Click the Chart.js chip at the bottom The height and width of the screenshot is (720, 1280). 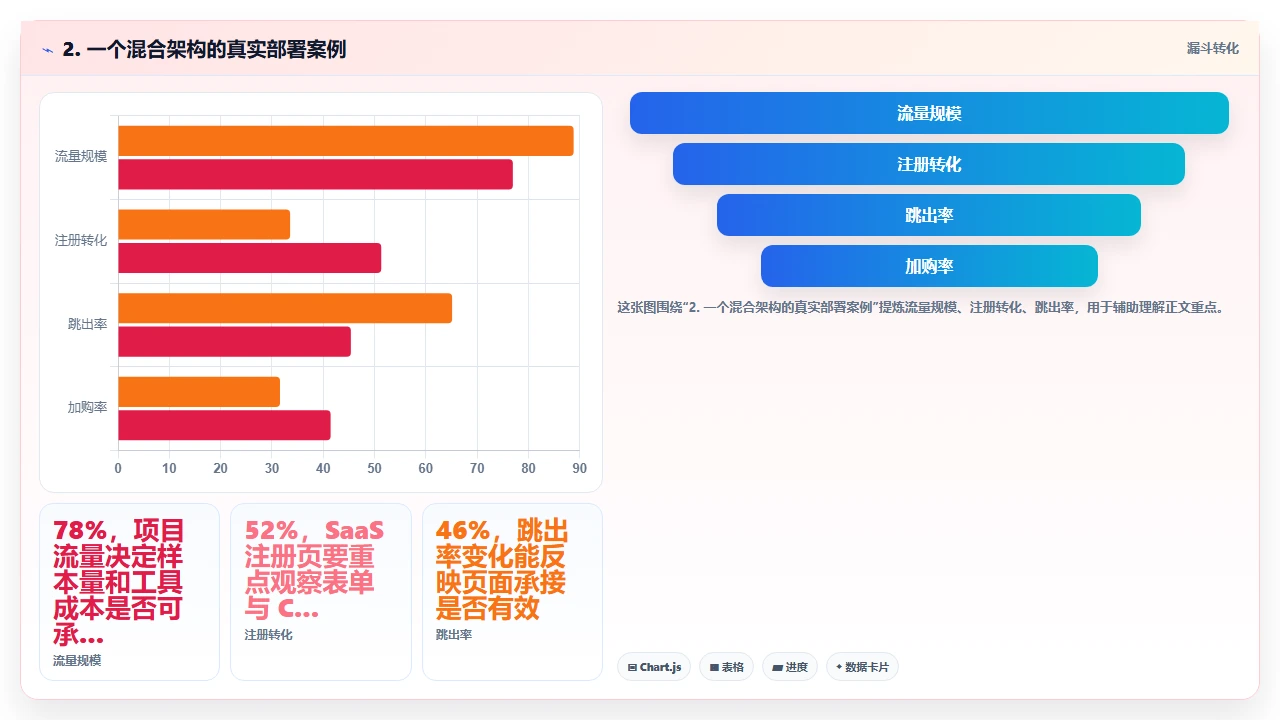pyautogui.click(x=655, y=667)
